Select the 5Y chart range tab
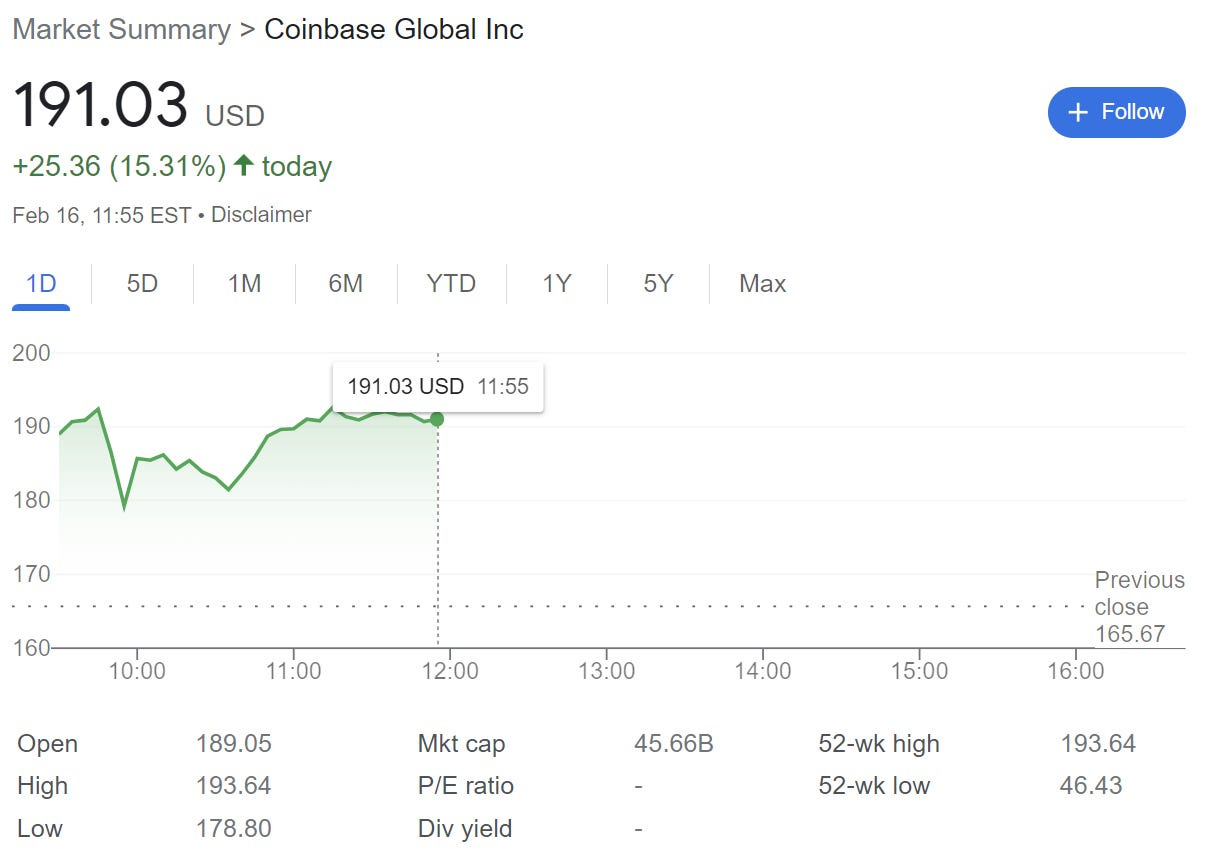1221x862 pixels. point(658,284)
